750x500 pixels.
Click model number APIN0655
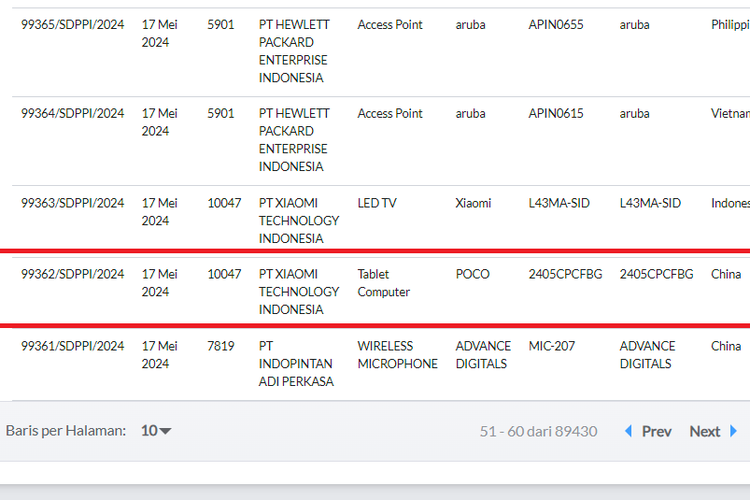click(556, 24)
